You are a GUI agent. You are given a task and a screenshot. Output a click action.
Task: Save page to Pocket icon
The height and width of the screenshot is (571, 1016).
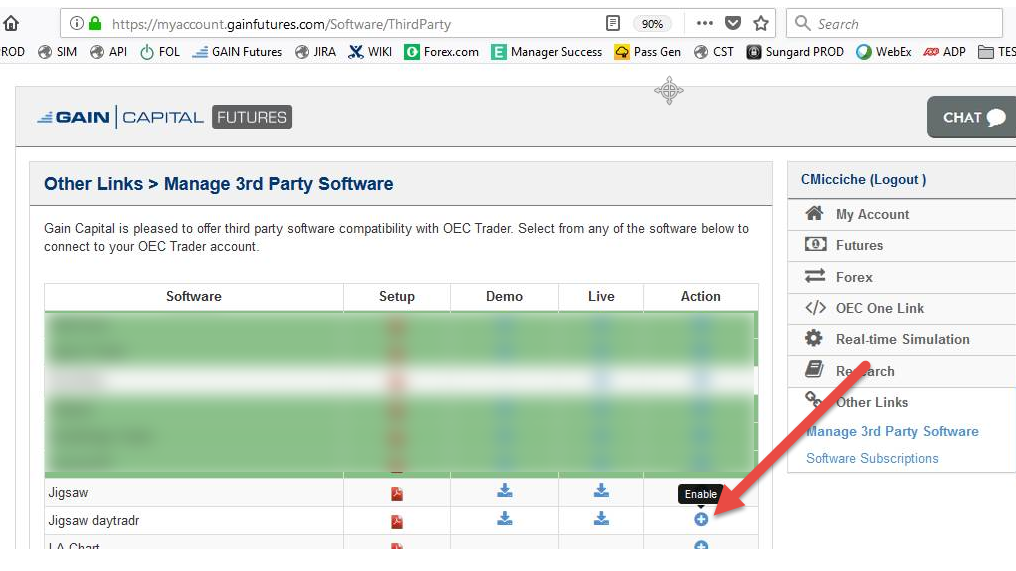[x=733, y=23]
